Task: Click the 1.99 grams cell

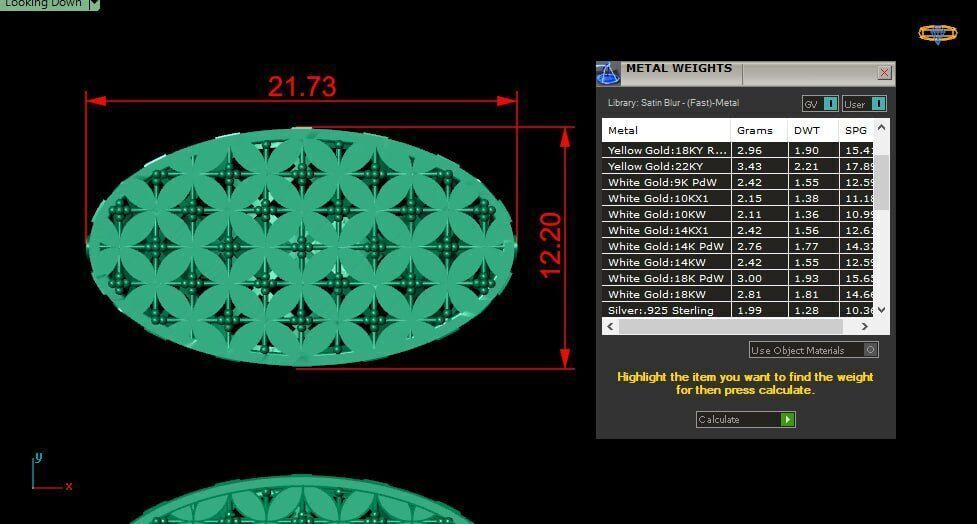Action: pos(760,310)
